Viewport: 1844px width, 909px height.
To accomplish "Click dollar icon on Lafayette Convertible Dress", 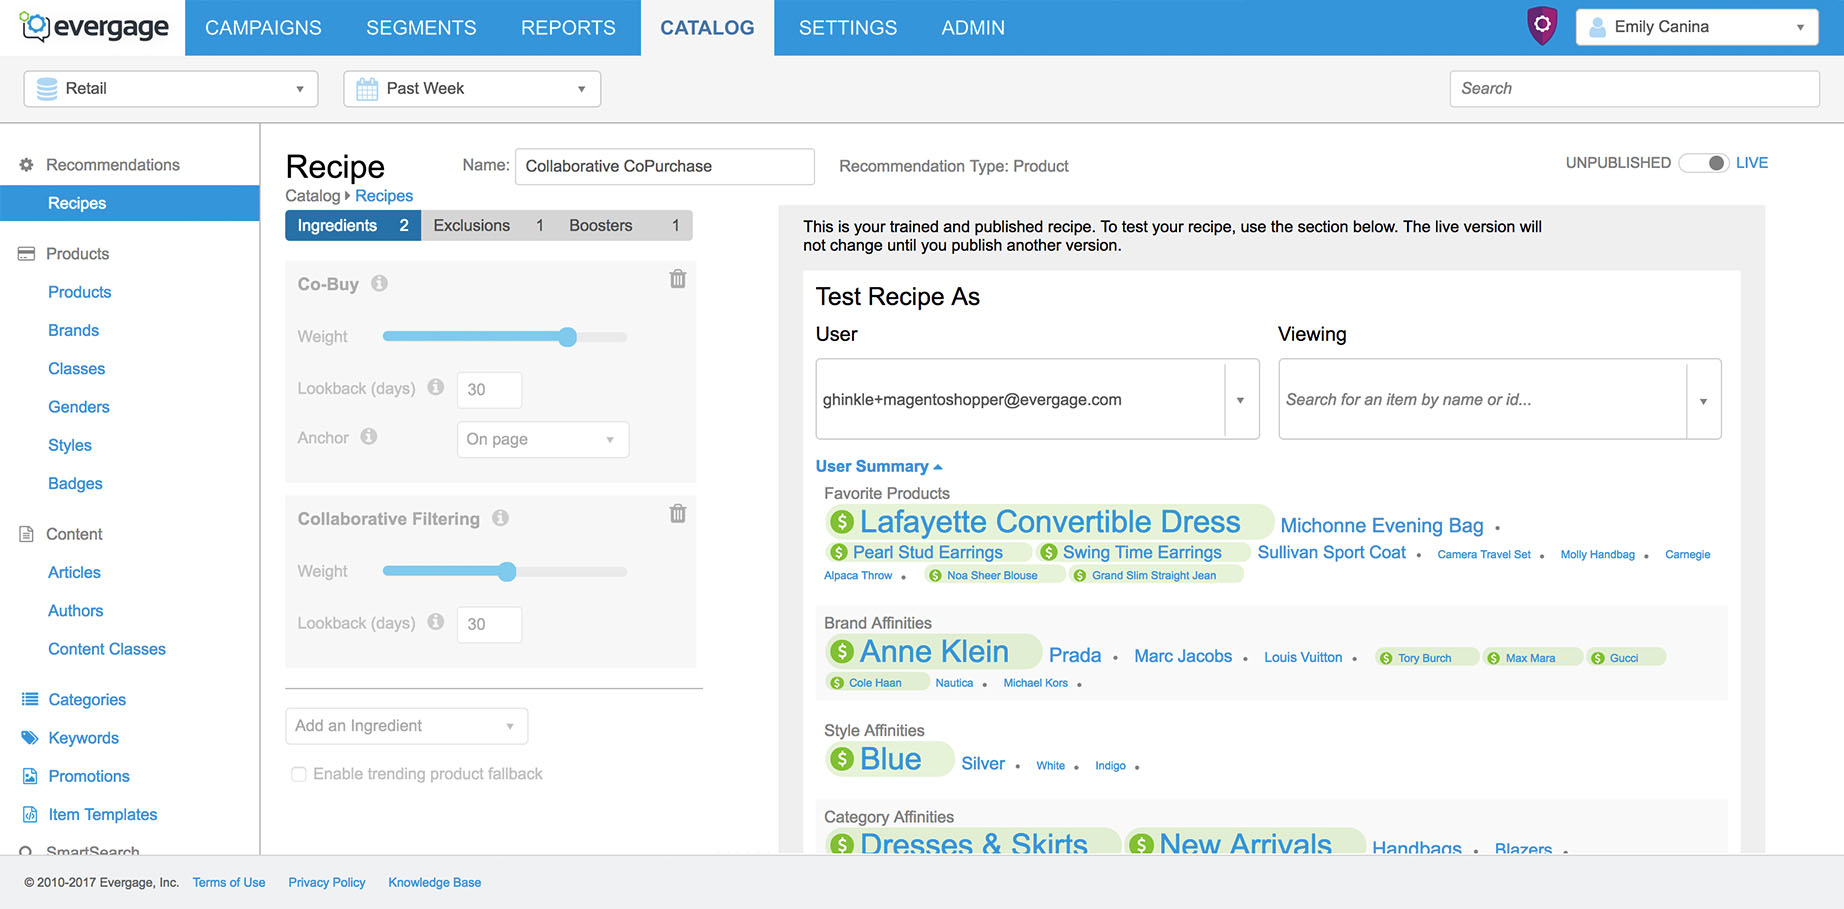I will coord(842,522).
